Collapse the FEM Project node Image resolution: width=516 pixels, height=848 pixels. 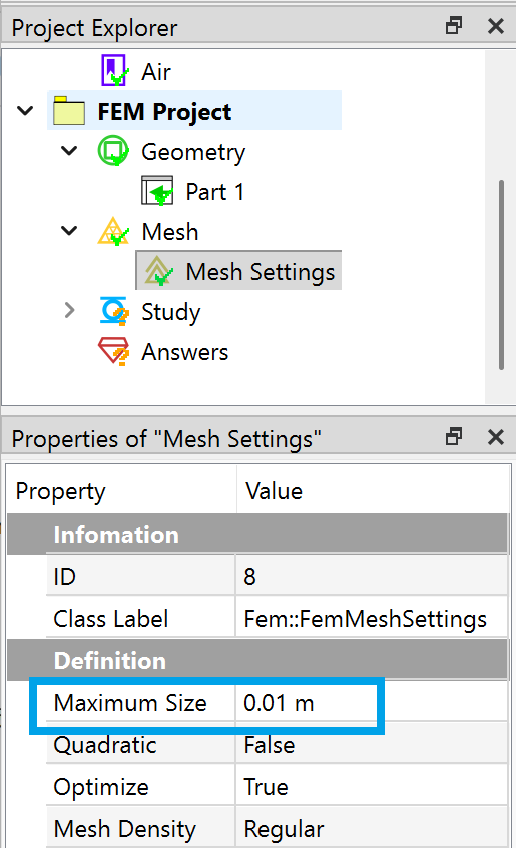point(25,111)
